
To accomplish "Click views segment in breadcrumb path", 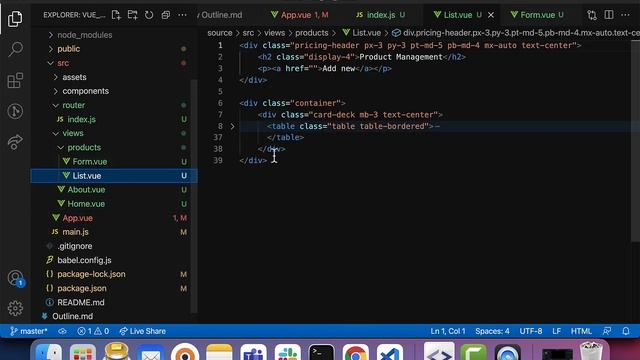I will [274, 33].
